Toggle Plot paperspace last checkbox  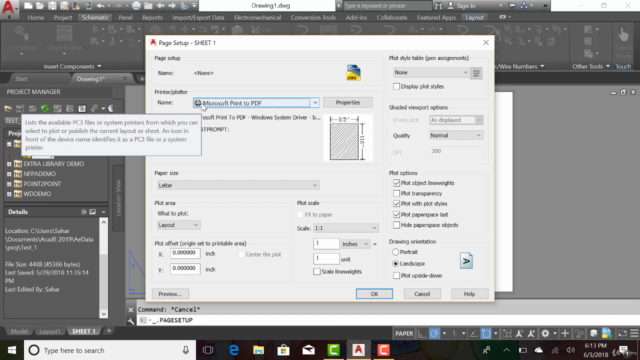[x=396, y=214]
